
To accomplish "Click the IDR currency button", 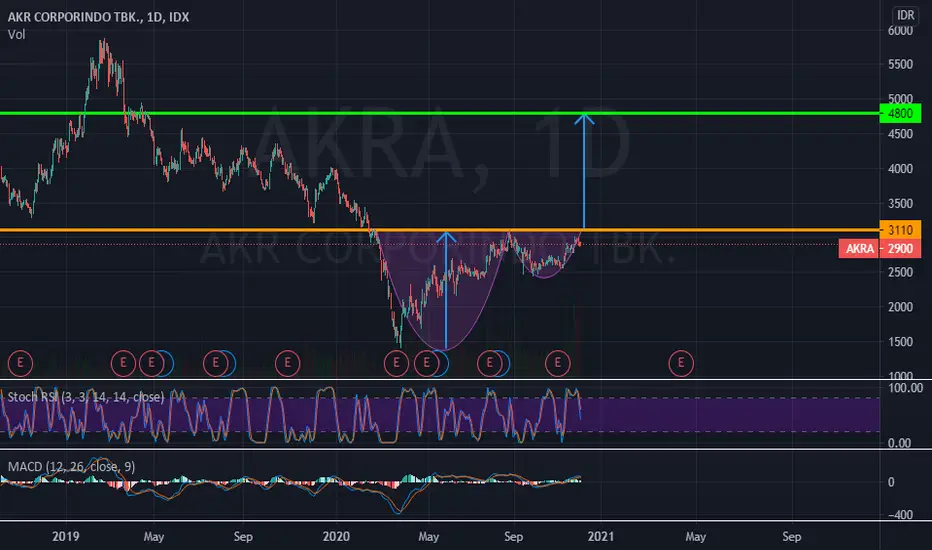I will [x=905, y=15].
